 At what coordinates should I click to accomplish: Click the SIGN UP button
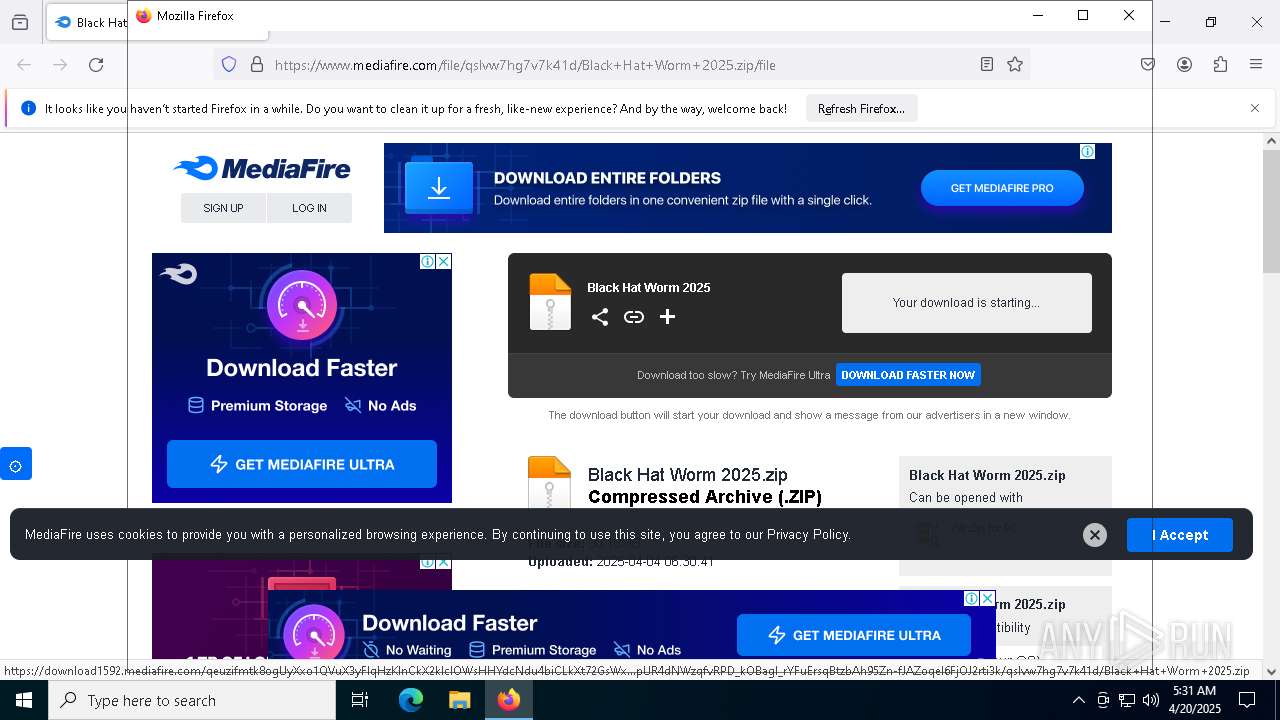[x=223, y=208]
